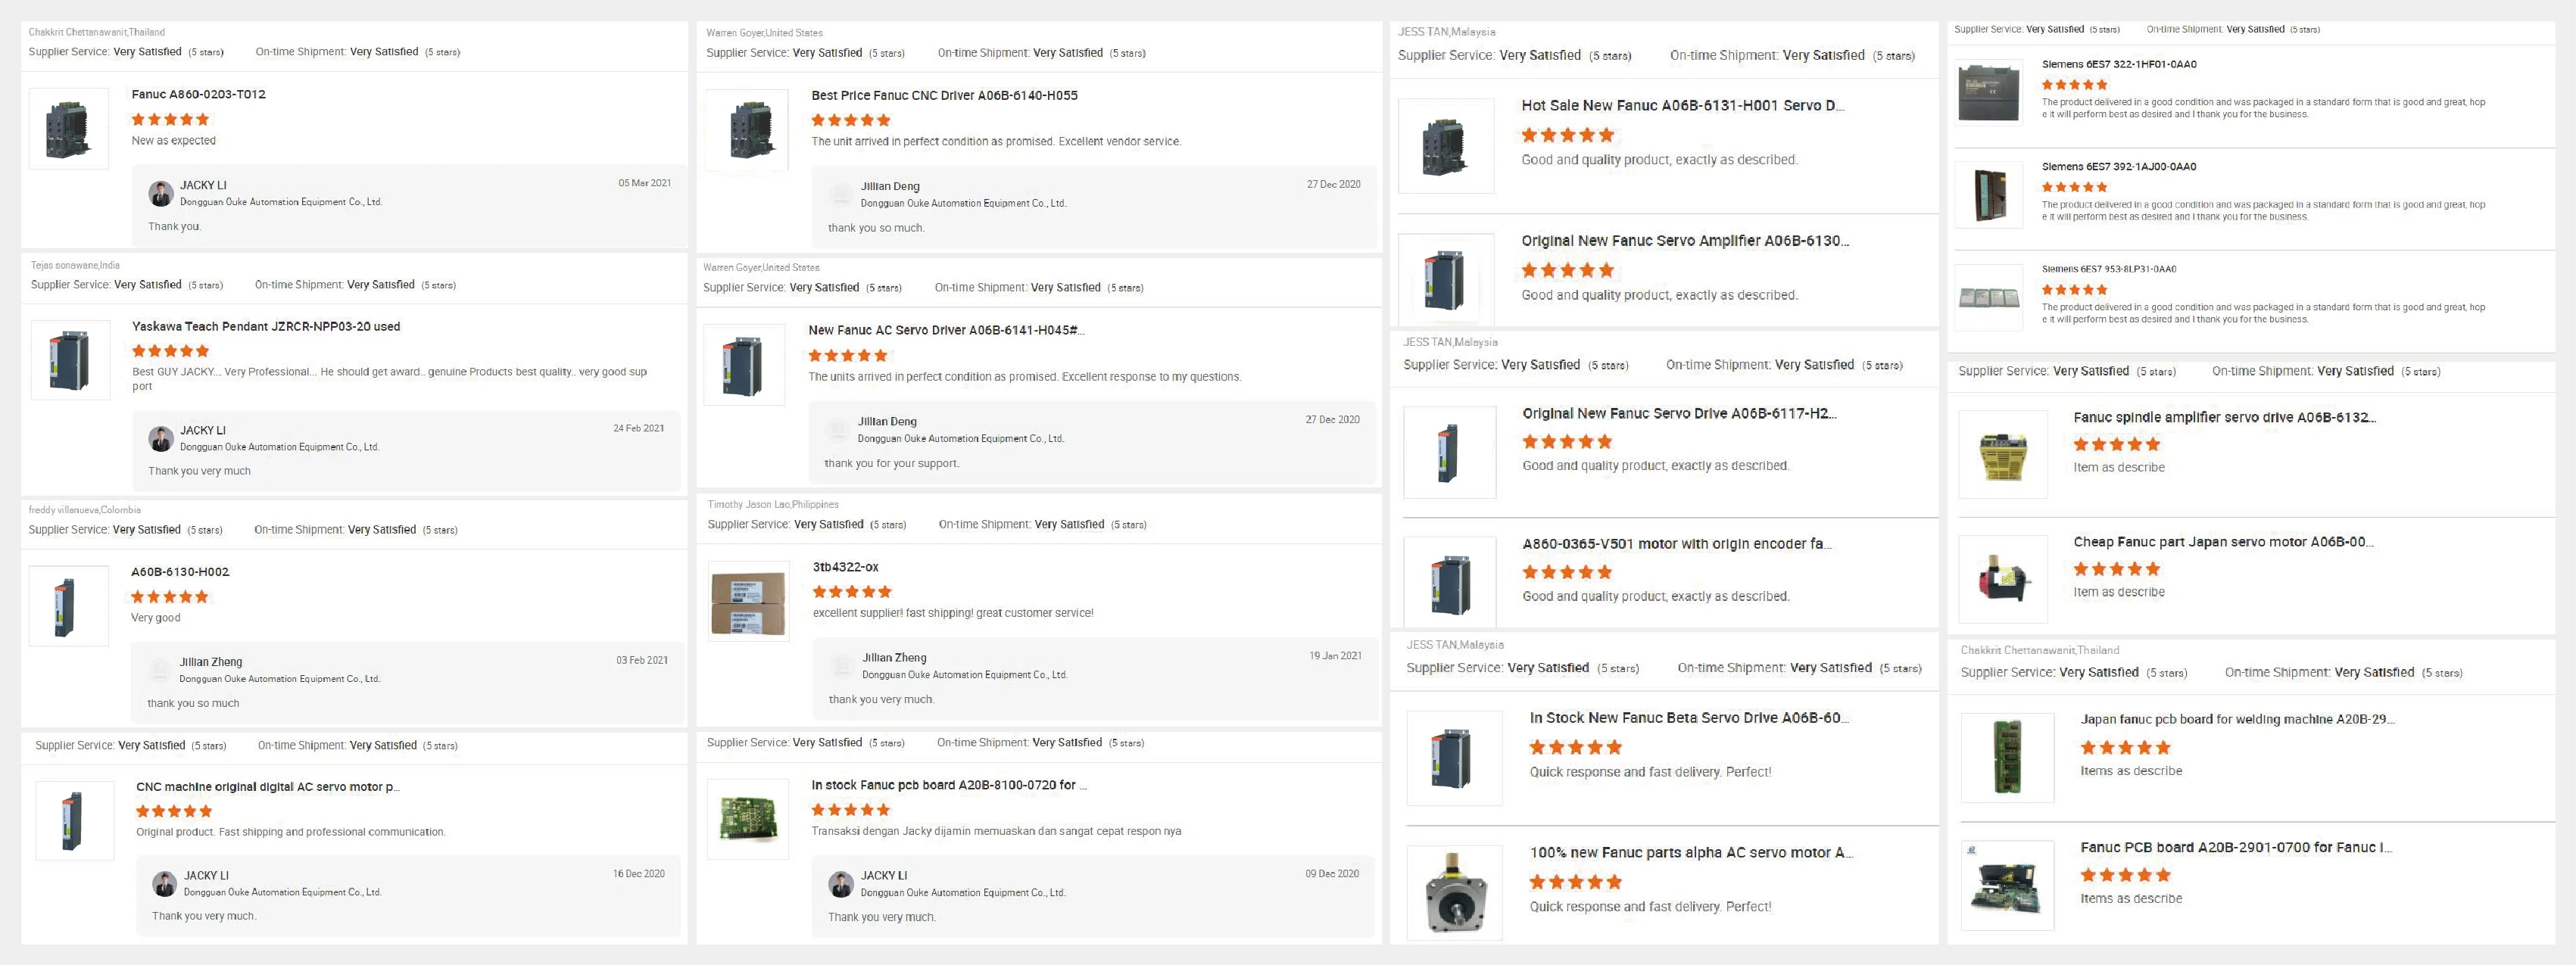
Task: Click JACKY LI's avatar on the 24 Feb 2021 reply
Action: pos(161,439)
